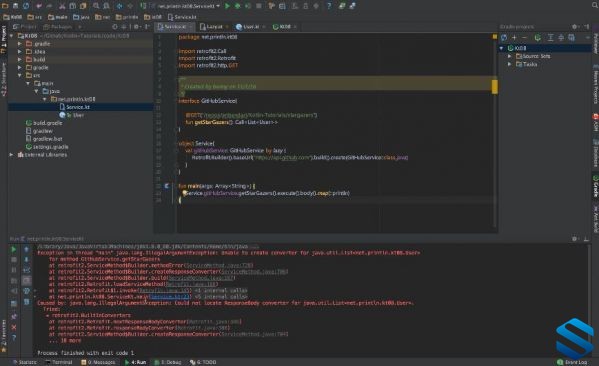
Task: Click the plus icon in Gradle panel
Action: click(514, 37)
